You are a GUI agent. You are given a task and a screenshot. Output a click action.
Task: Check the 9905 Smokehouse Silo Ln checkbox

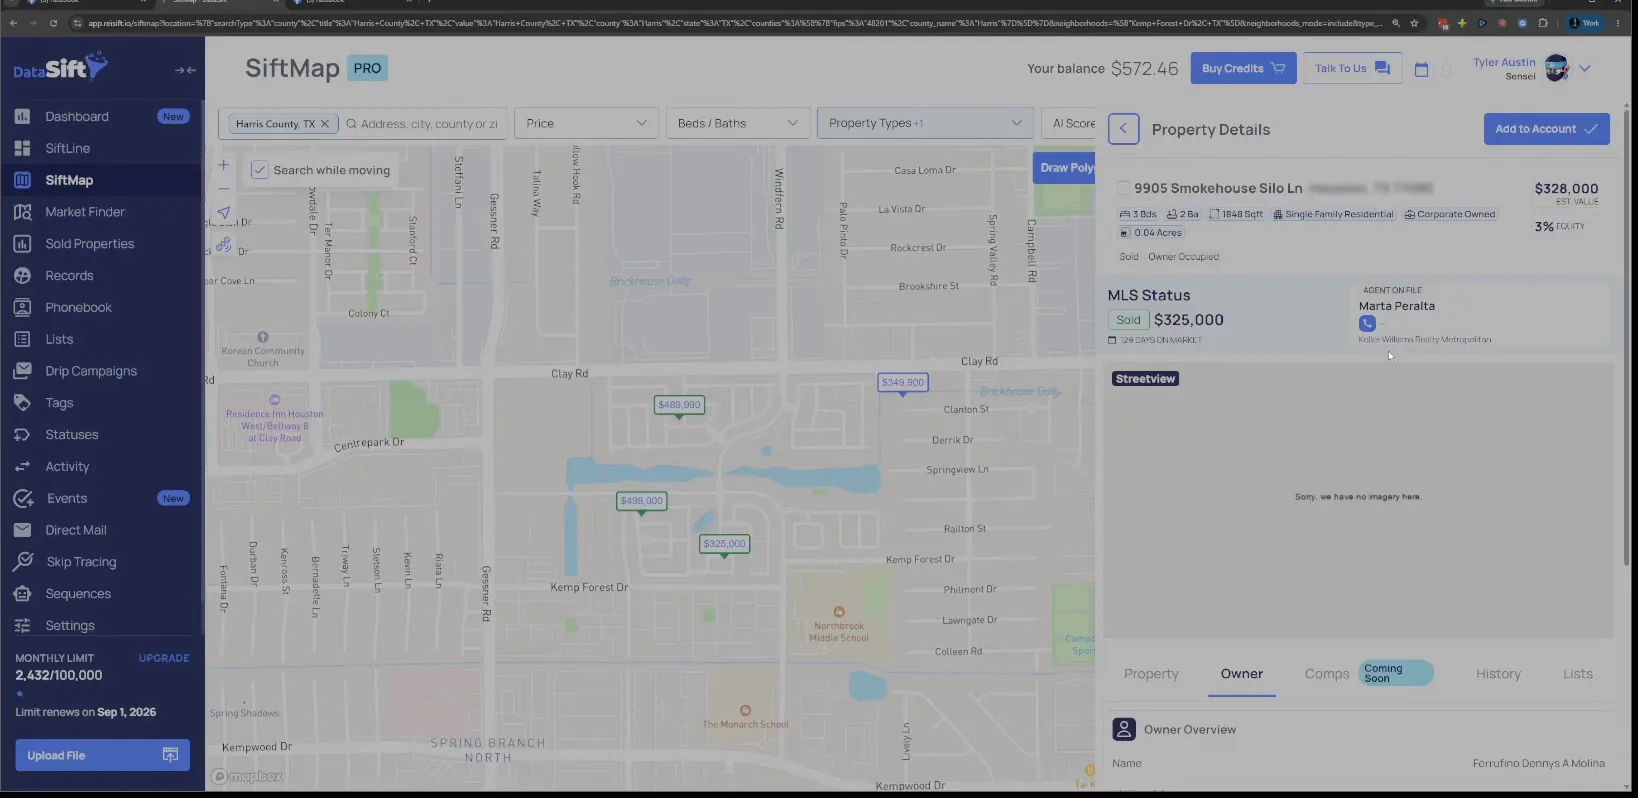[x=1124, y=188]
